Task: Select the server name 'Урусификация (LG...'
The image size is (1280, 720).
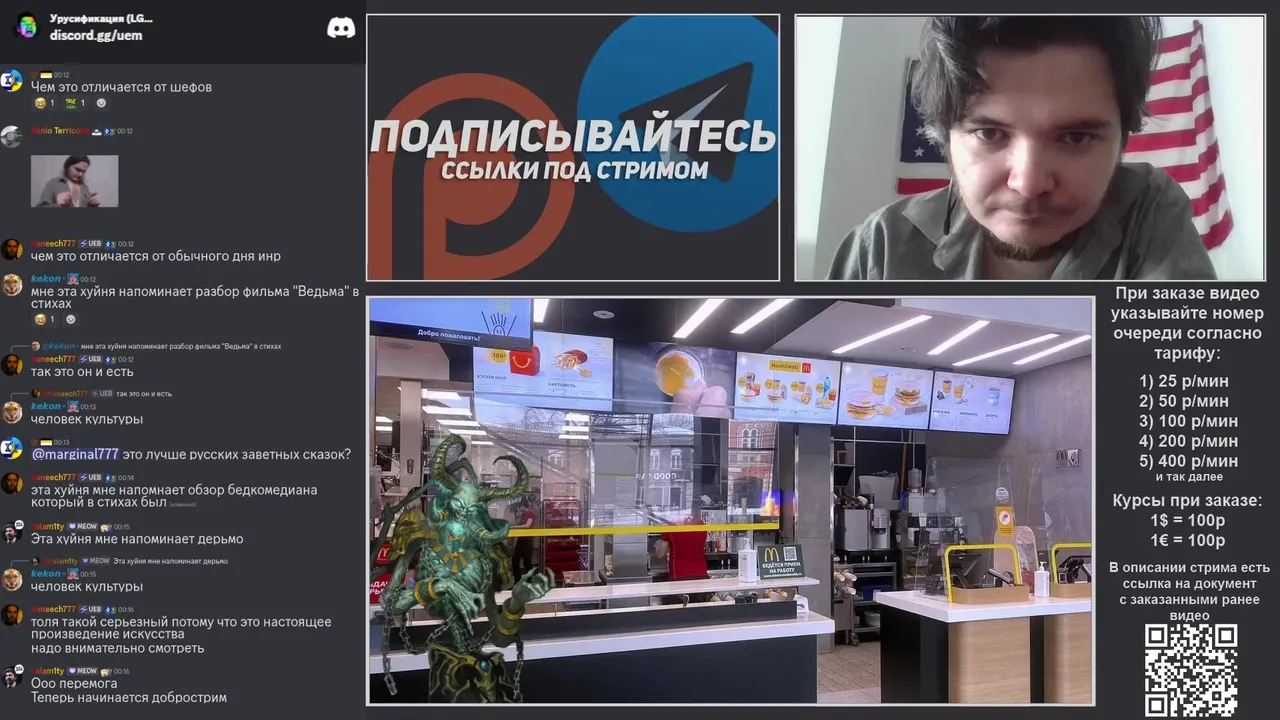Action: [102, 18]
